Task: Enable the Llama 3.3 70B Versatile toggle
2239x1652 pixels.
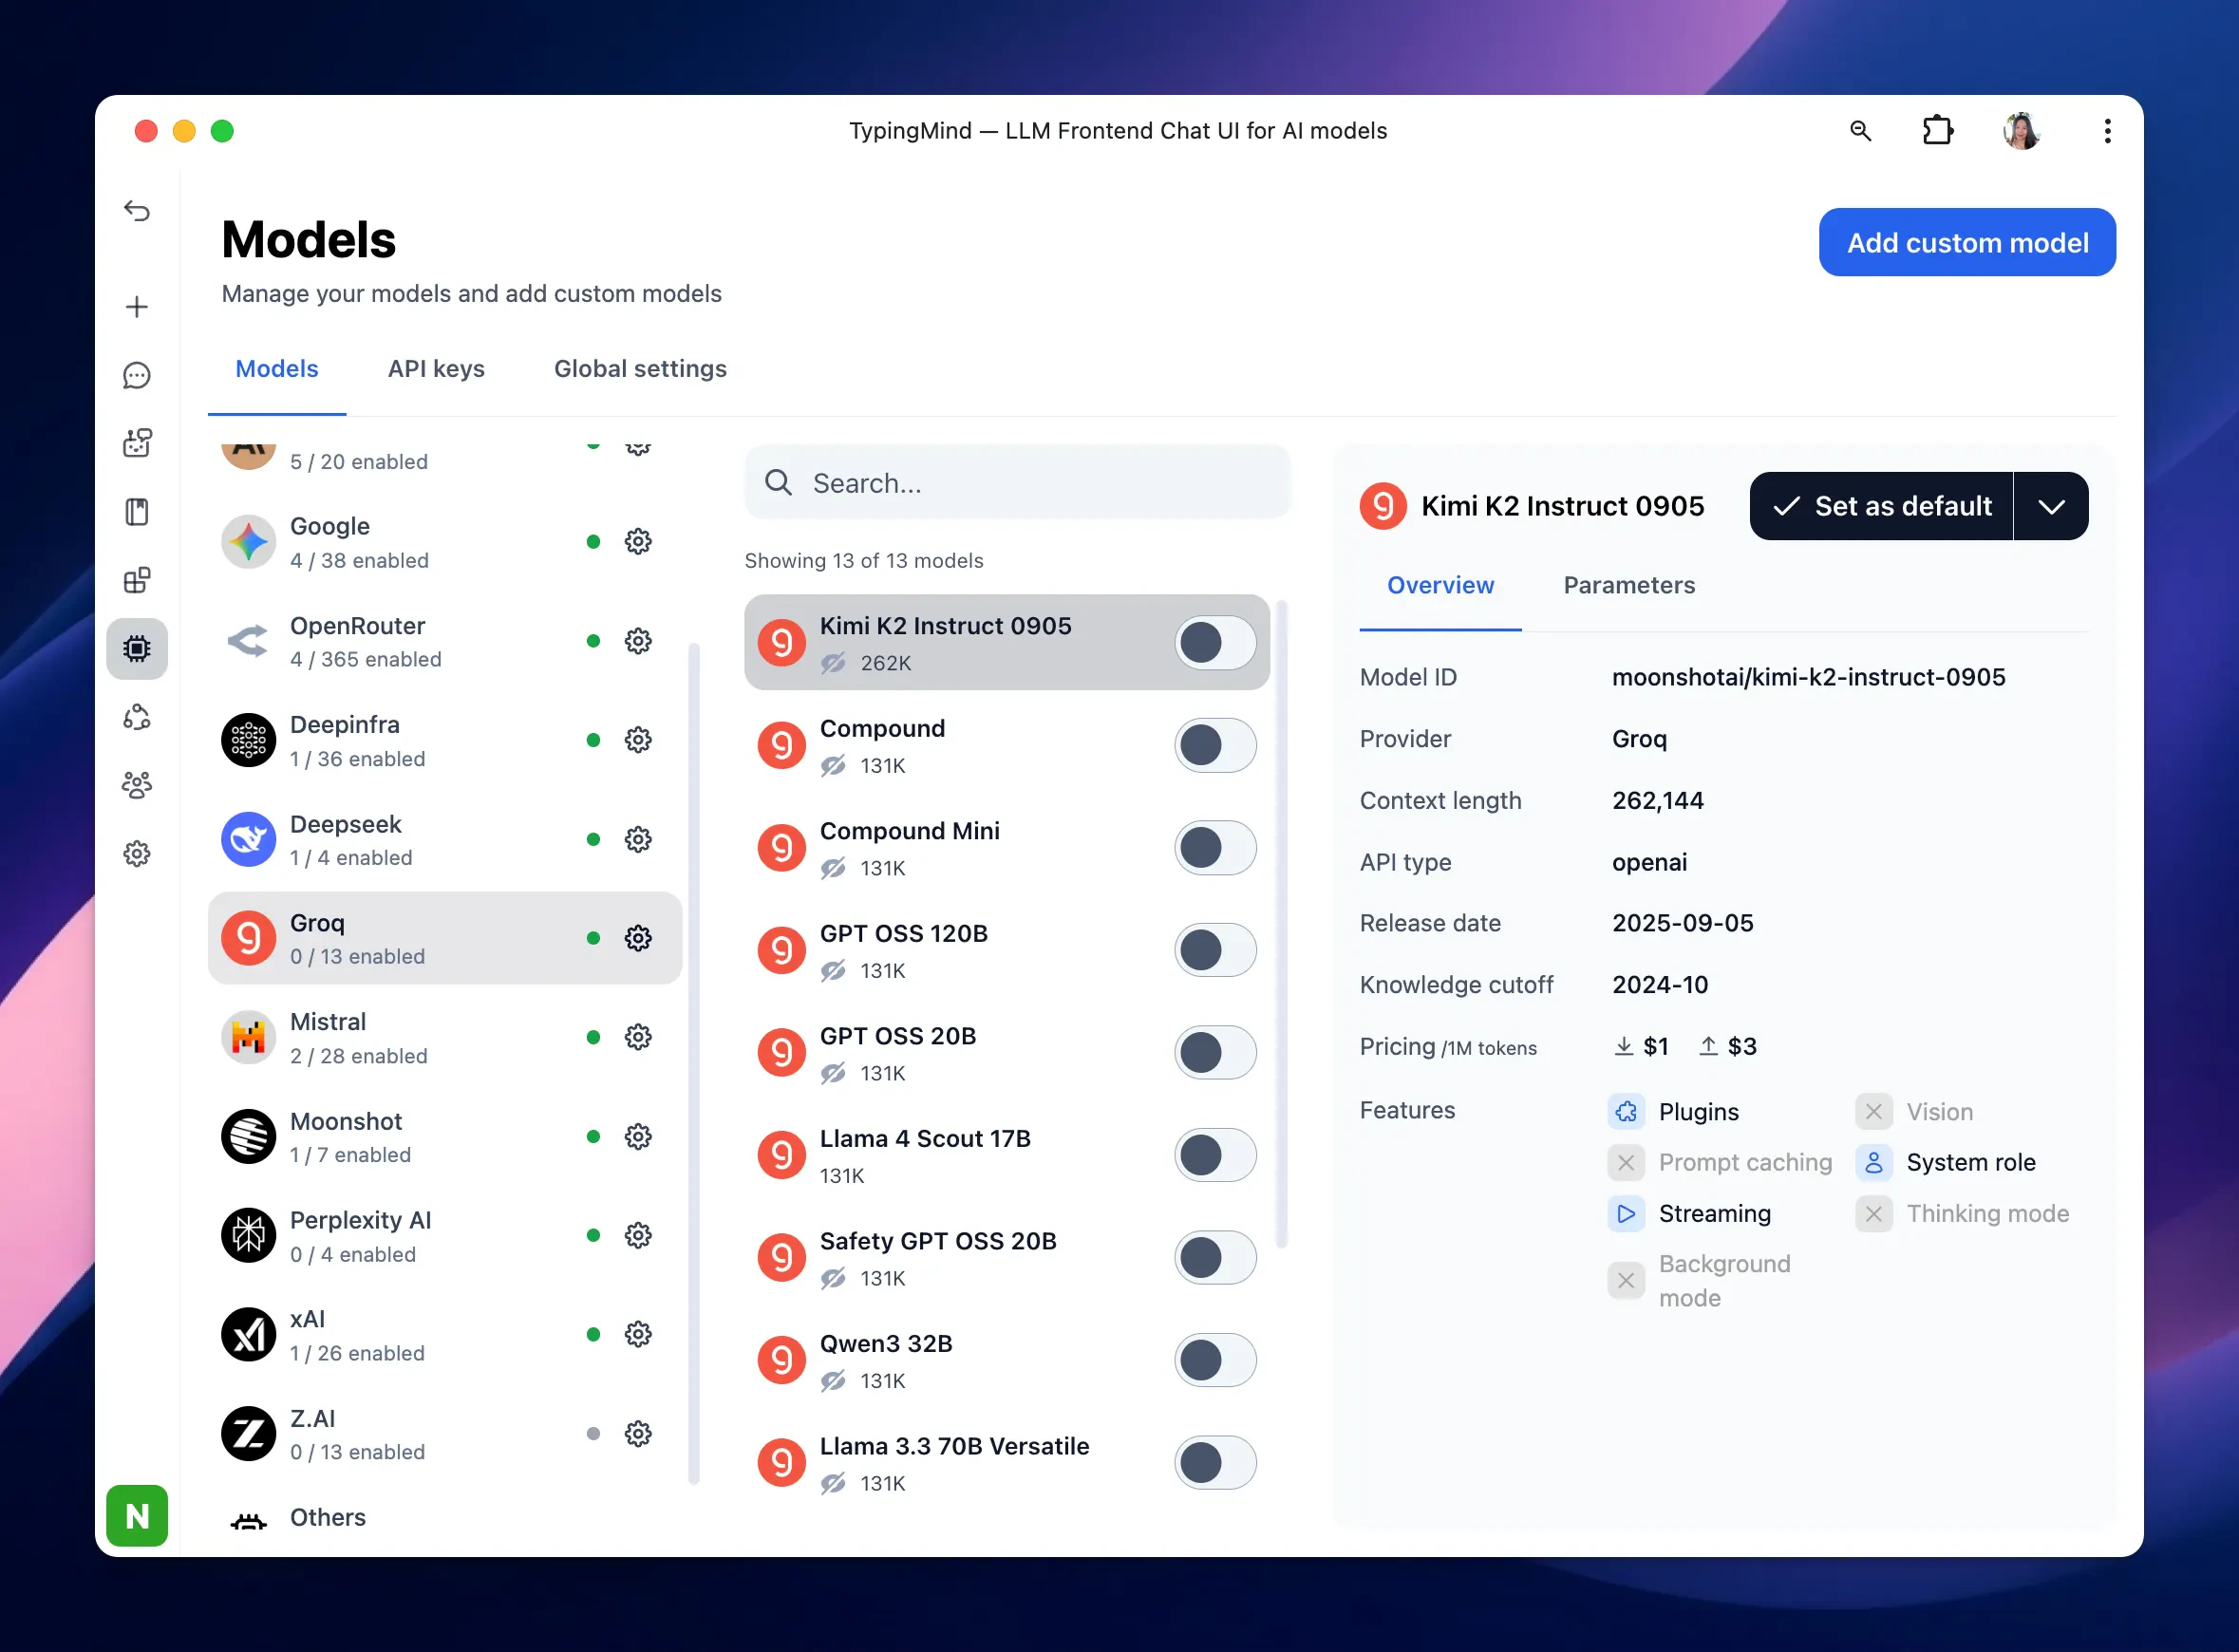Action: tap(1215, 1463)
